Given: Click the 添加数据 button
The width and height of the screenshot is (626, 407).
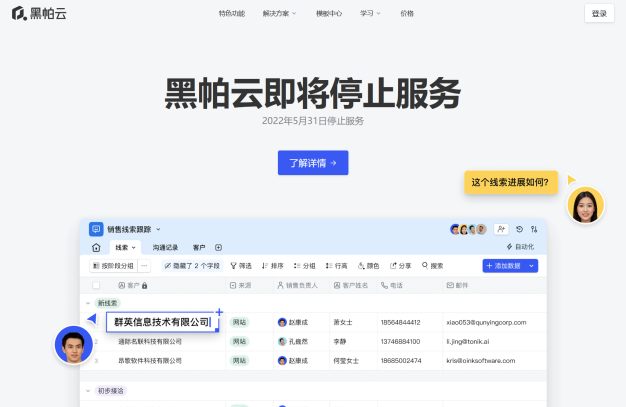Looking at the screenshot, I should (x=504, y=266).
